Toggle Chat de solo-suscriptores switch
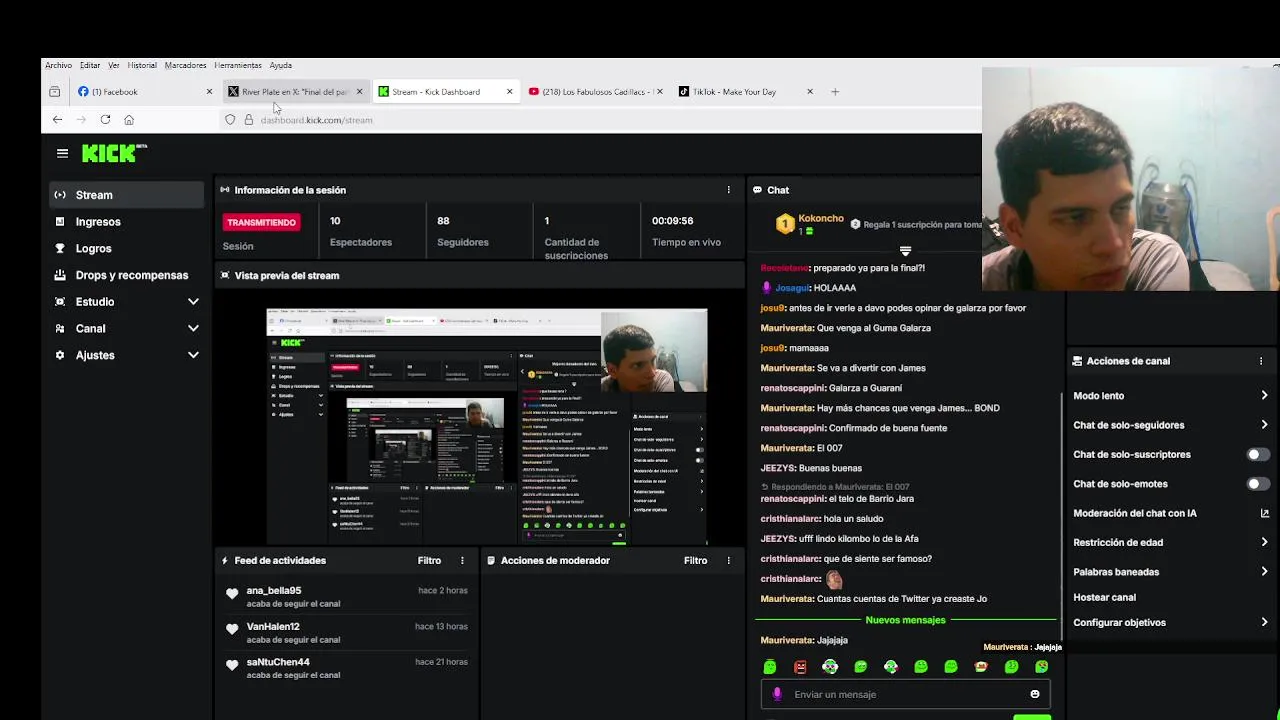The height and width of the screenshot is (720, 1280). tap(1258, 454)
